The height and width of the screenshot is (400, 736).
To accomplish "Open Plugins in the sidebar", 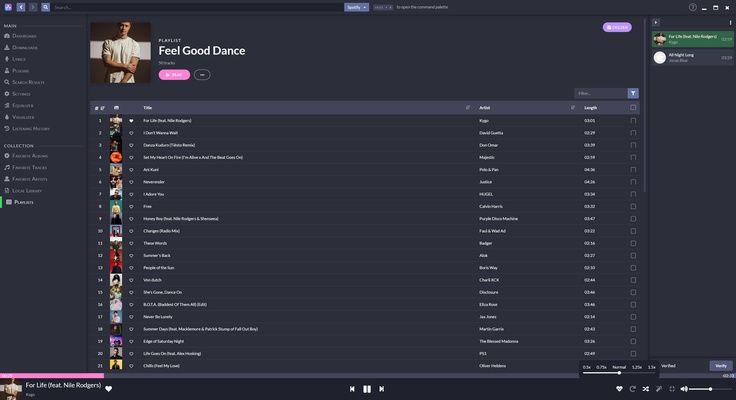I will pyautogui.click(x=16, y=70).
